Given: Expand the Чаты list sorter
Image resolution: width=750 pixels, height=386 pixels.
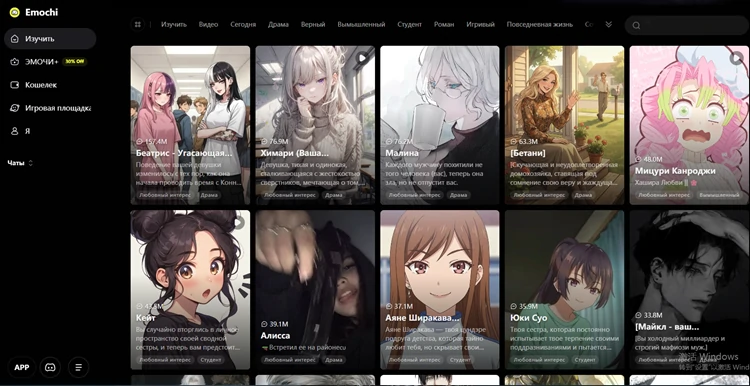Looking at the screenshot, I should tap(31, 163).
